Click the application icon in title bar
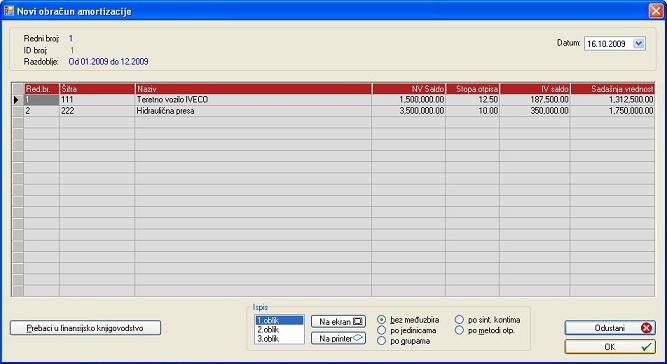The height and width of the screenshot is (364, 667). 9,11
